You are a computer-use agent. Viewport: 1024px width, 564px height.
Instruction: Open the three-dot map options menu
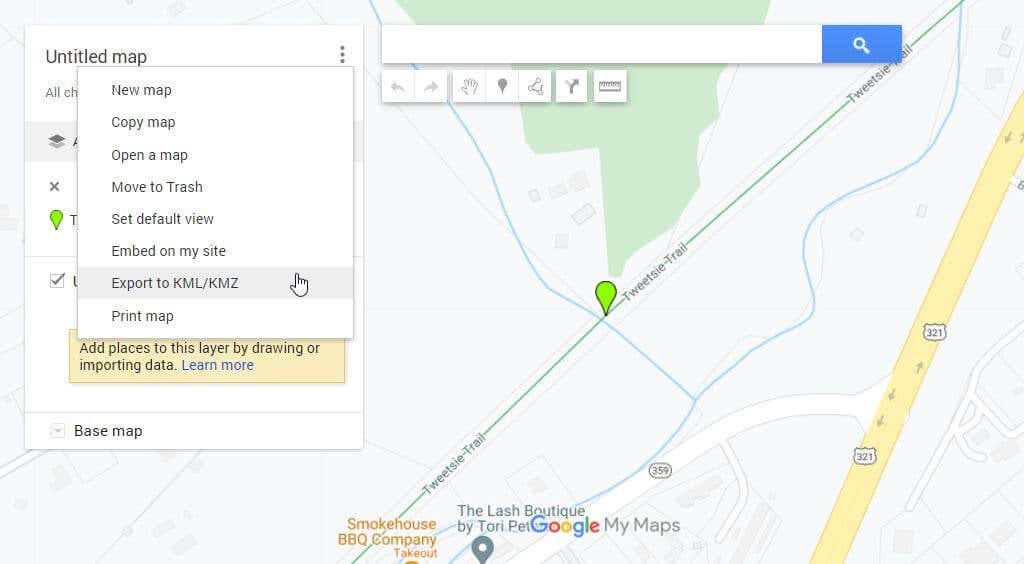click(342, 55)
